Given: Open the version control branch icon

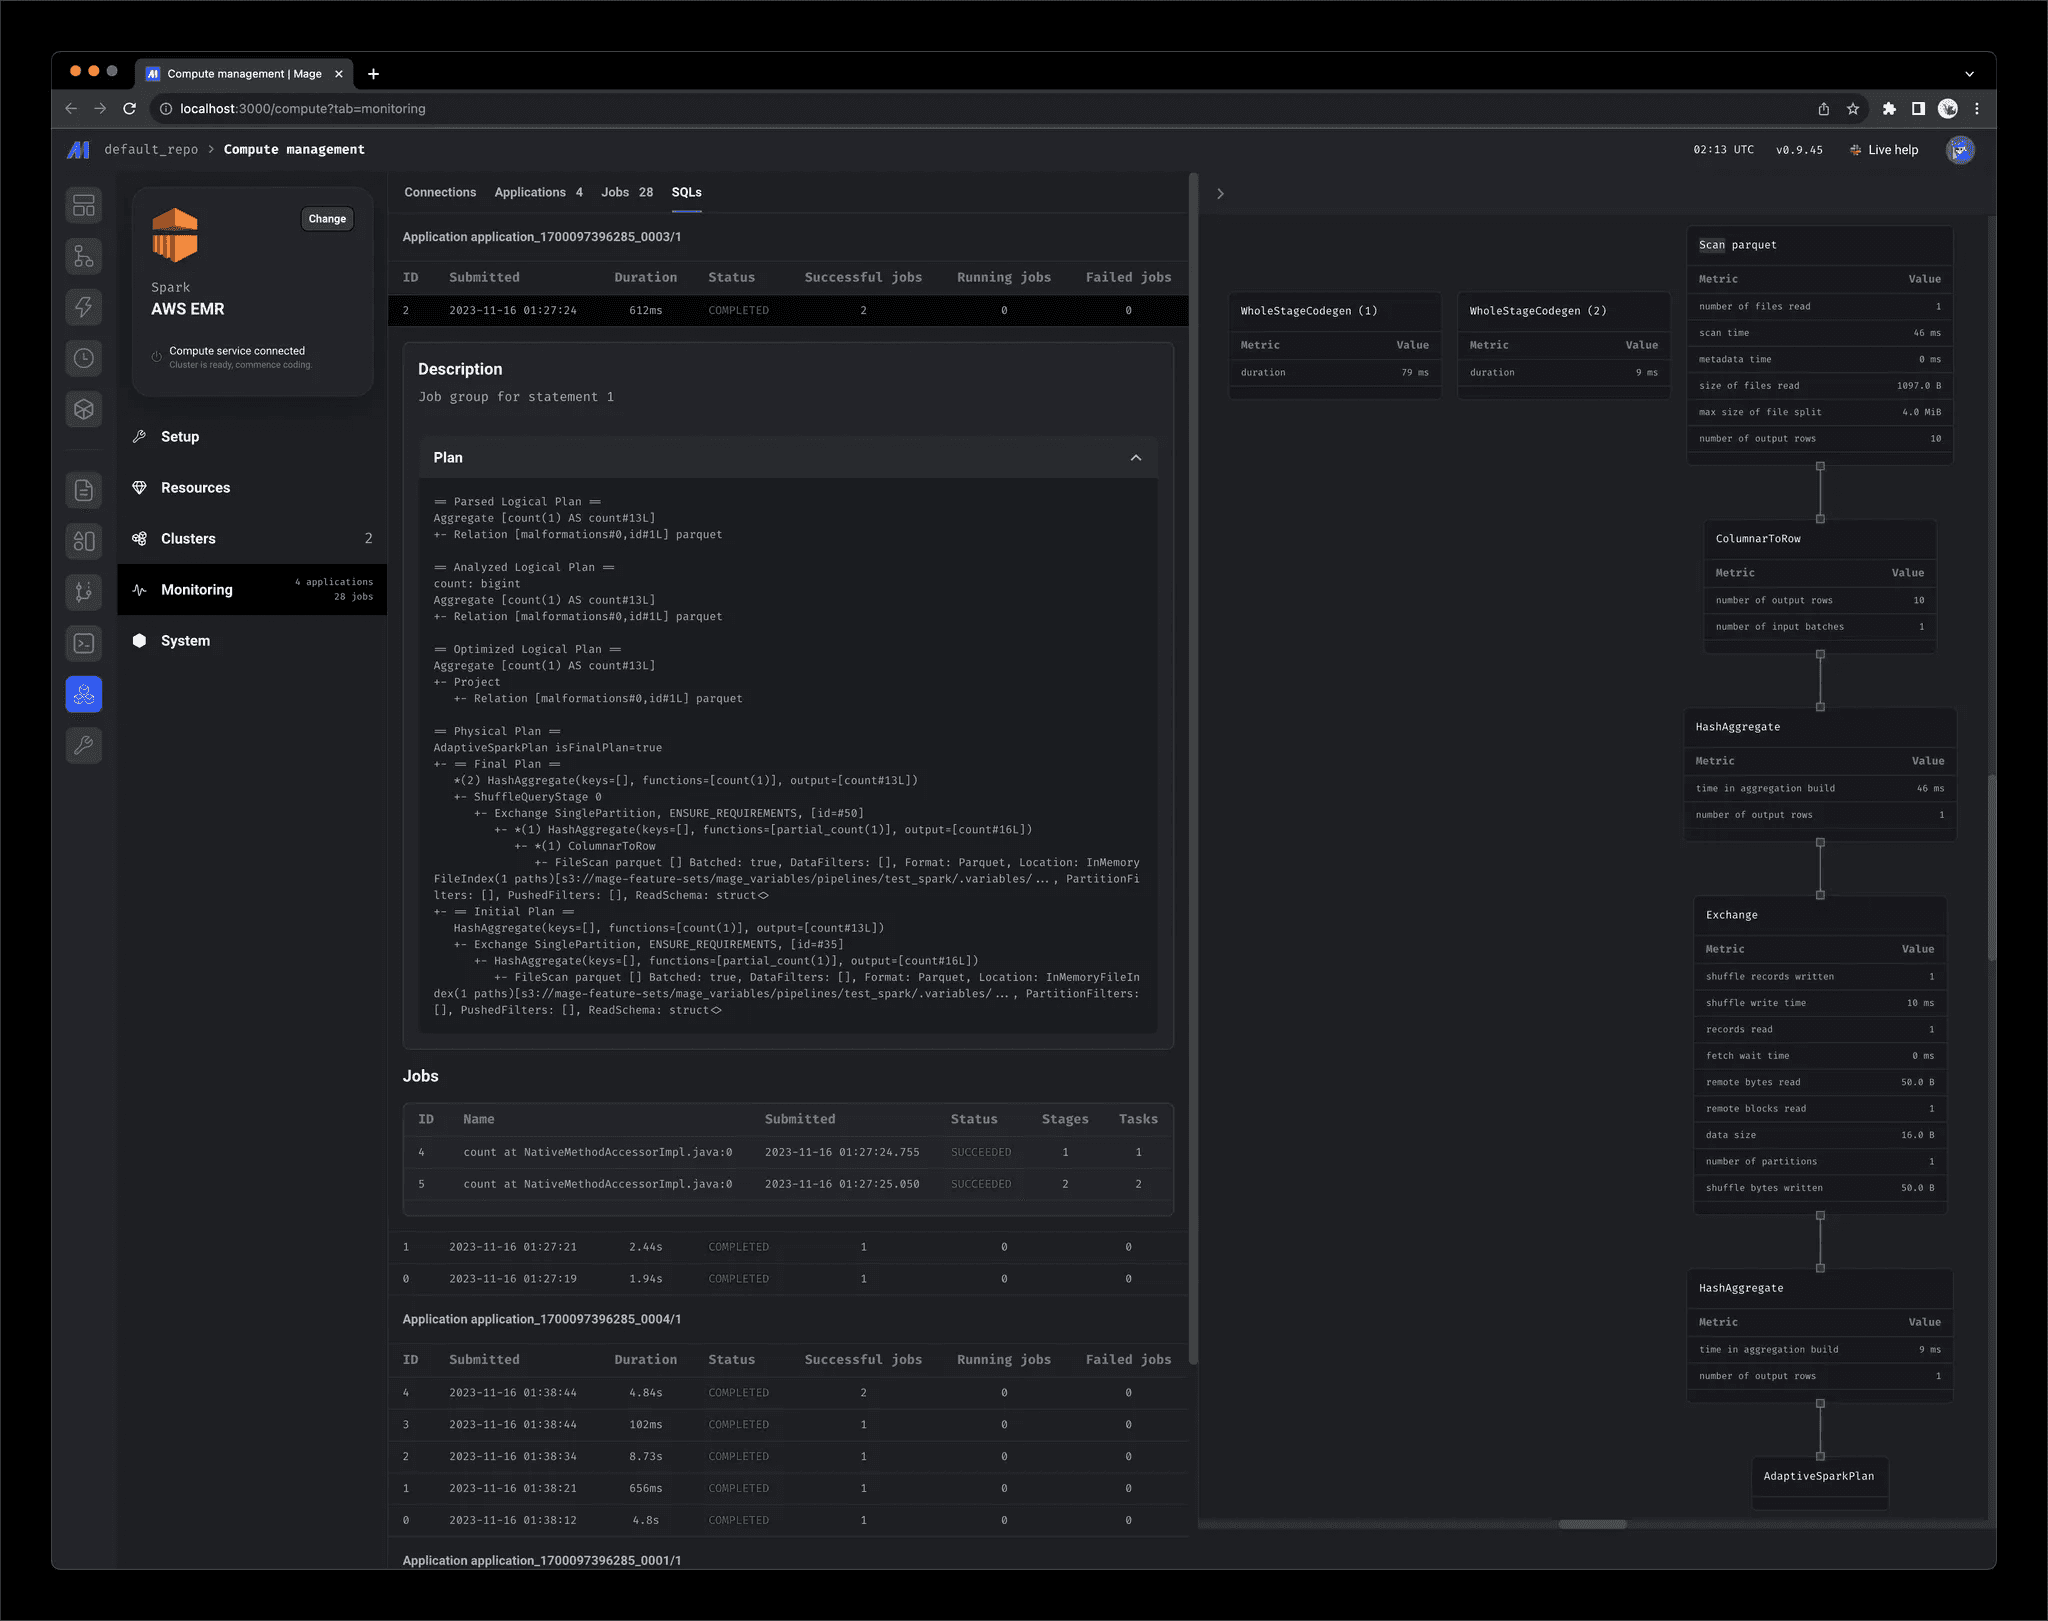Looking at the screenshot, I should (x=84, y=592).
